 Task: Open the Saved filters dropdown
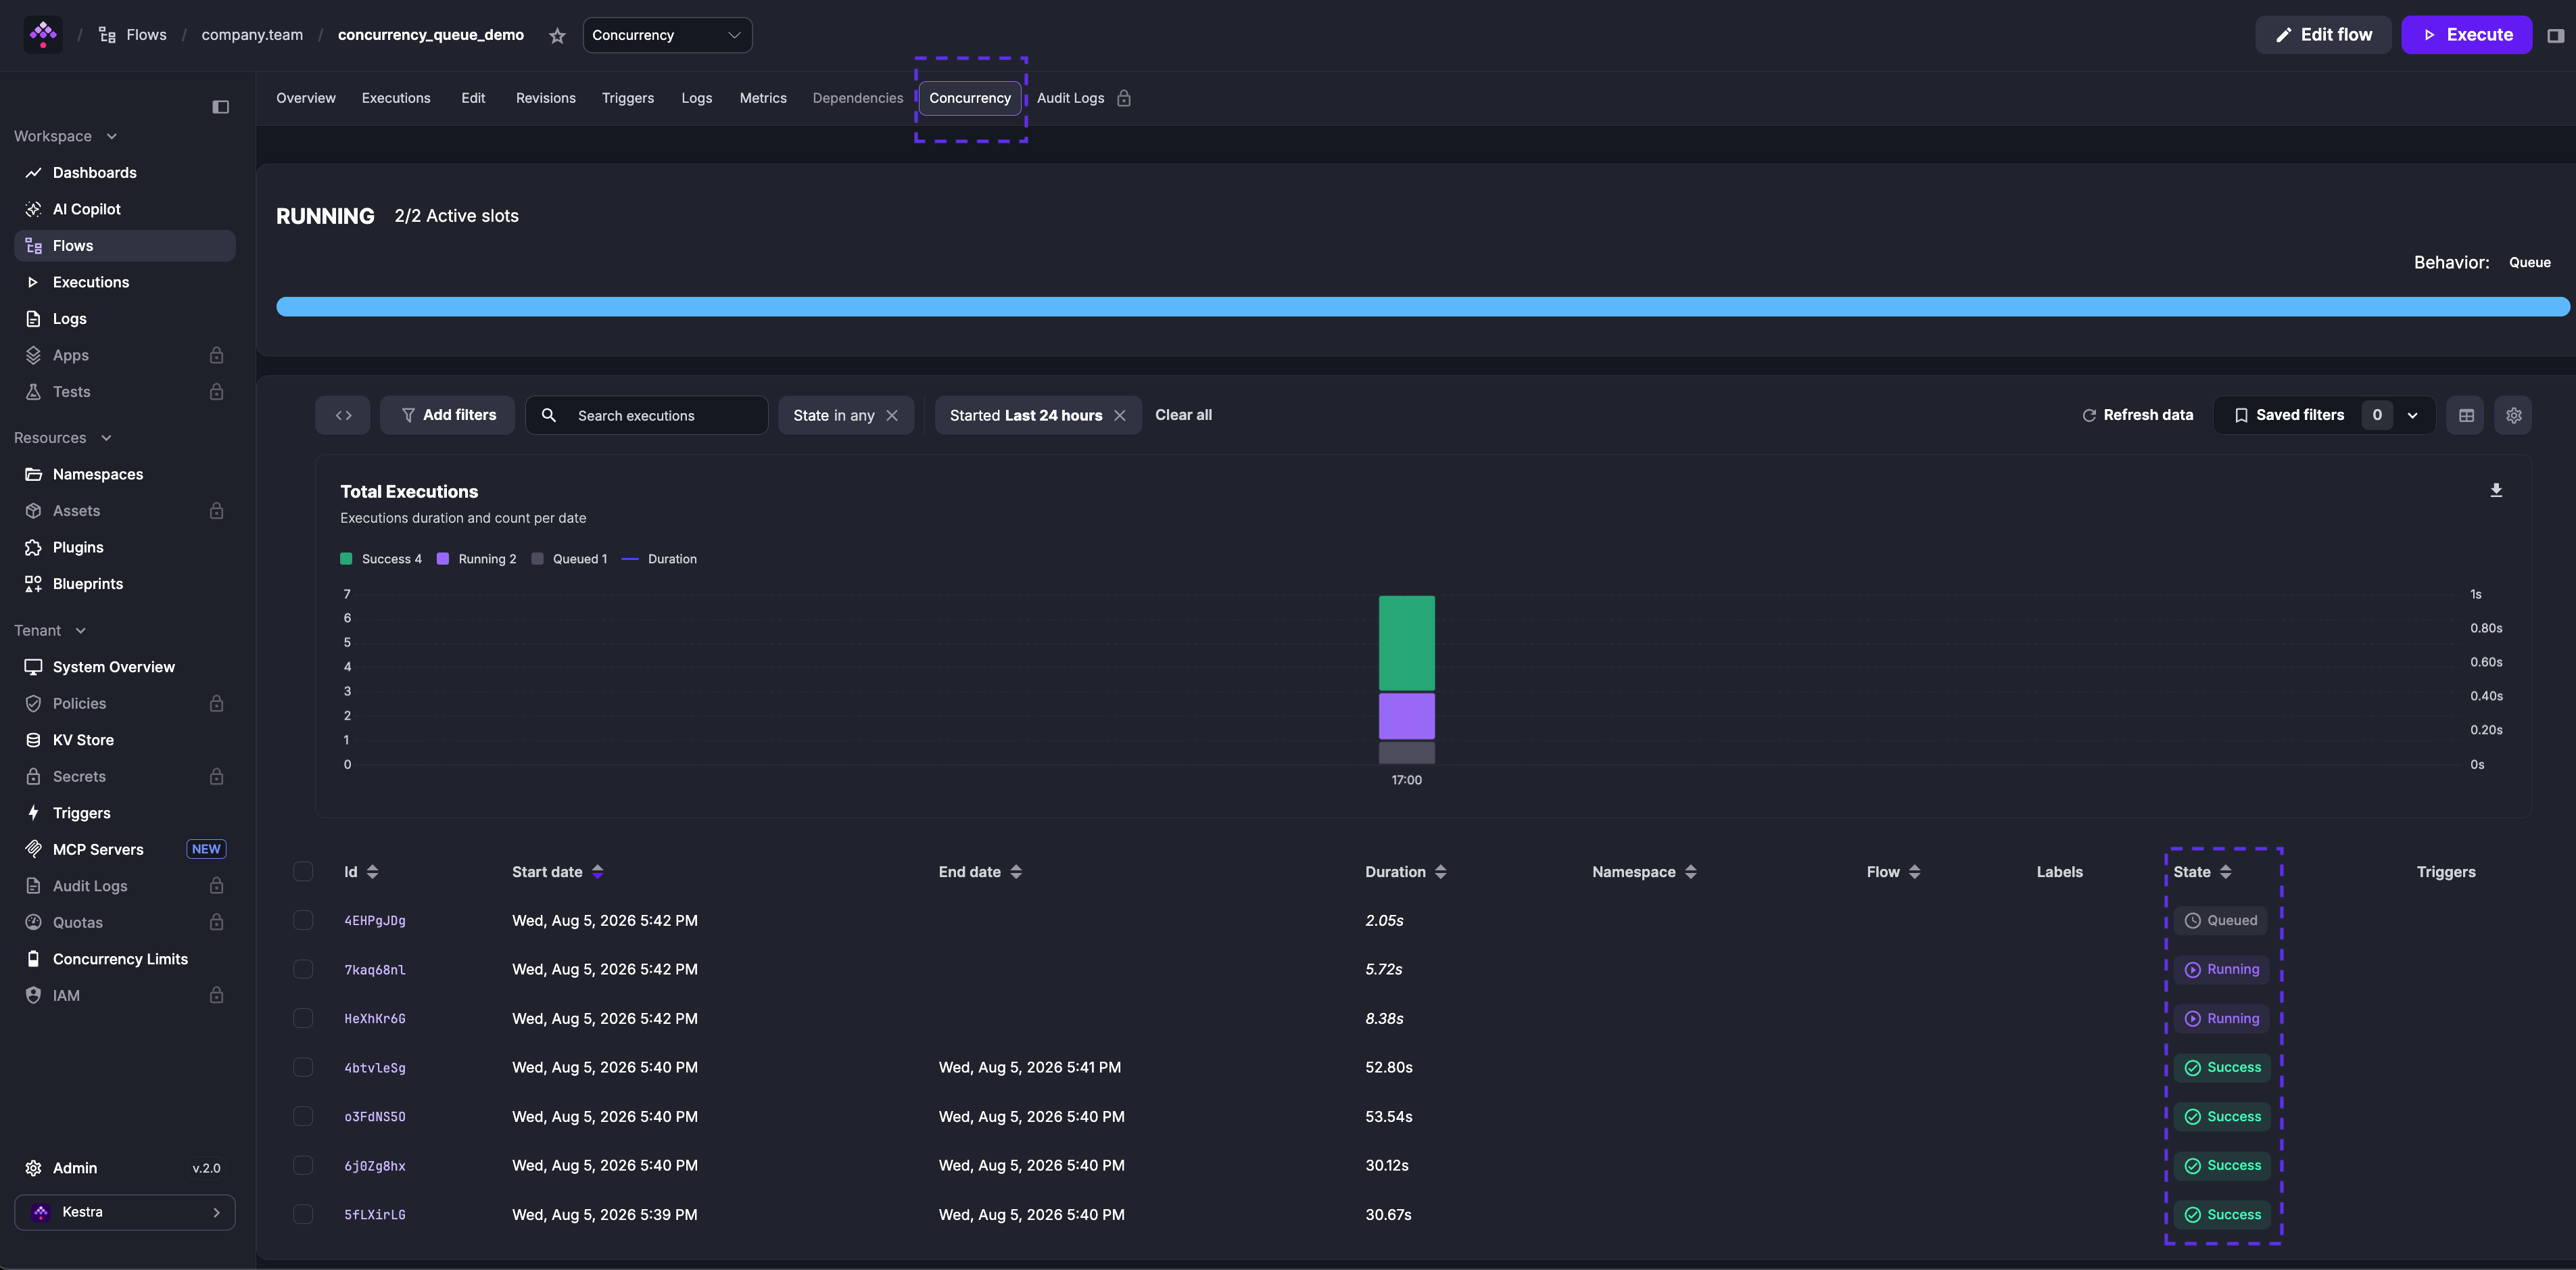pos(2324,415)
